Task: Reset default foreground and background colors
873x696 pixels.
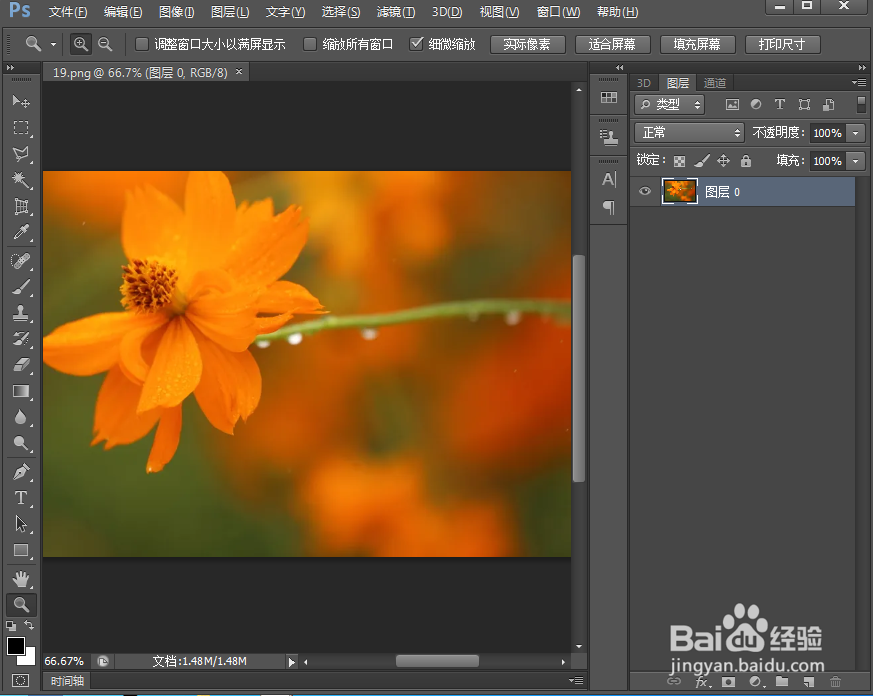Action: 11,625
